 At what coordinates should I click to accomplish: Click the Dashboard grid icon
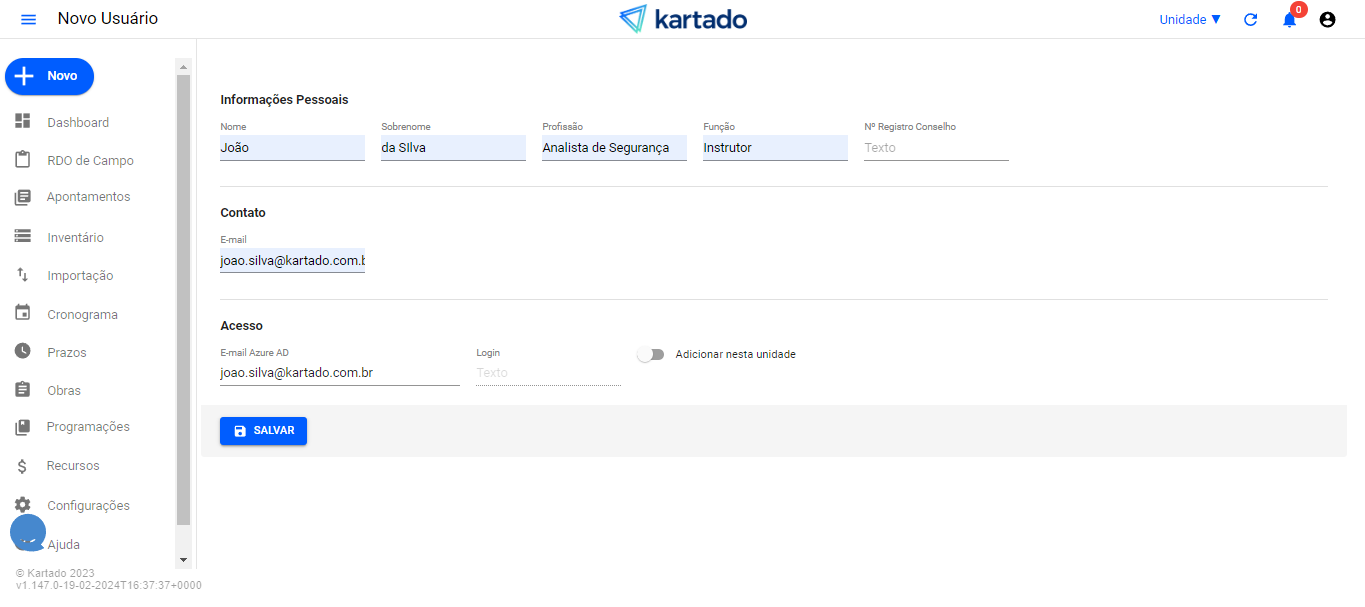tap(23, 122)
